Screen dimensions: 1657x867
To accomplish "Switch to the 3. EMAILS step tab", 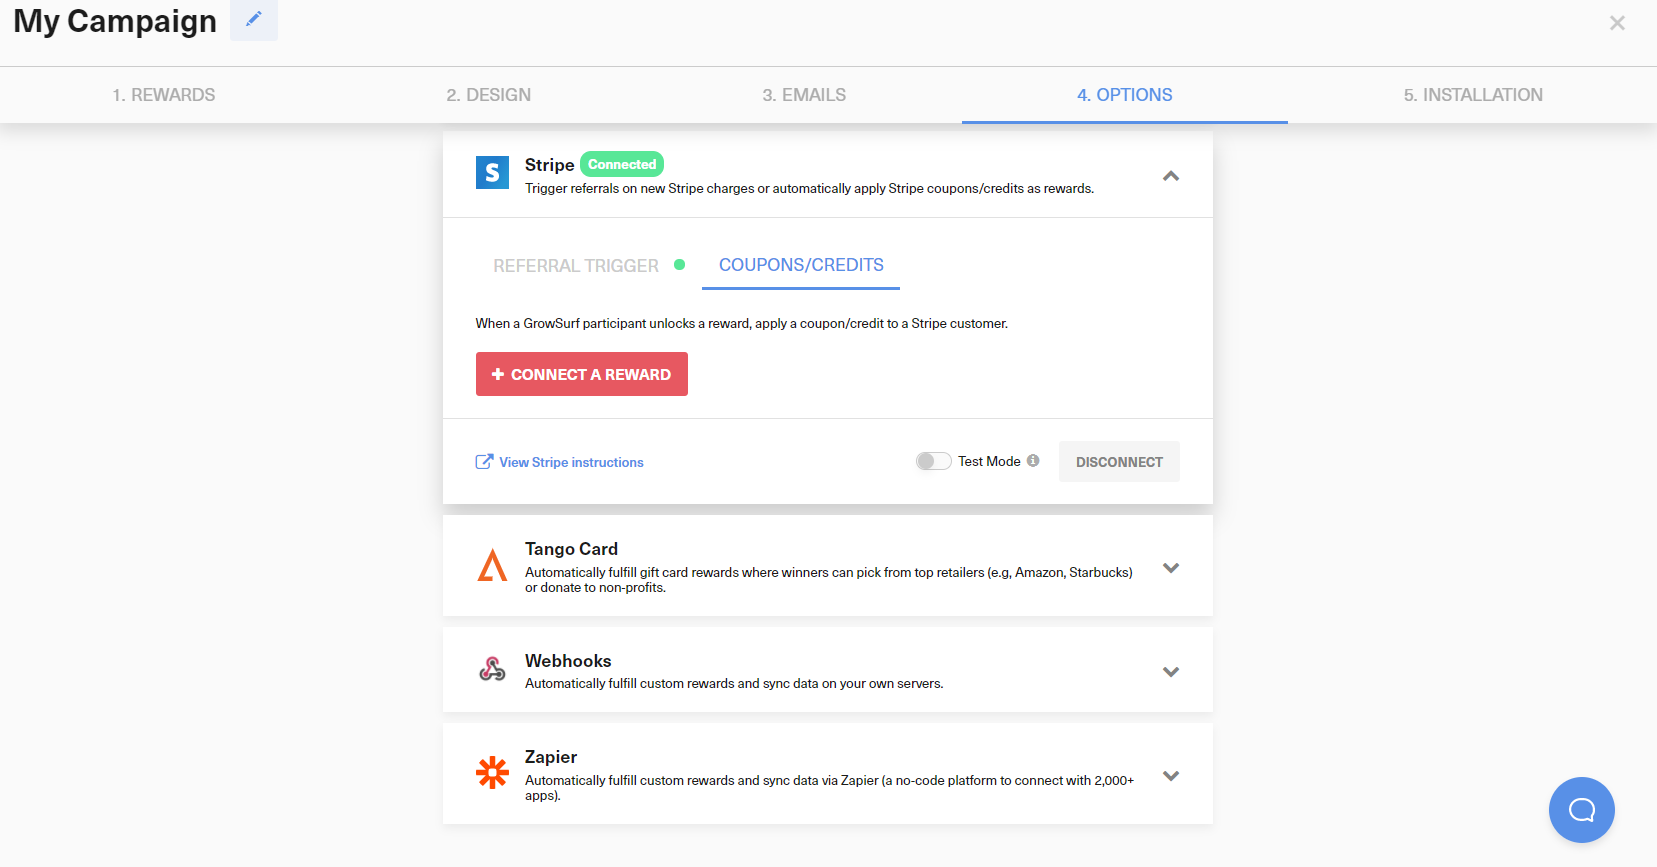I will [x=804, y=95].
